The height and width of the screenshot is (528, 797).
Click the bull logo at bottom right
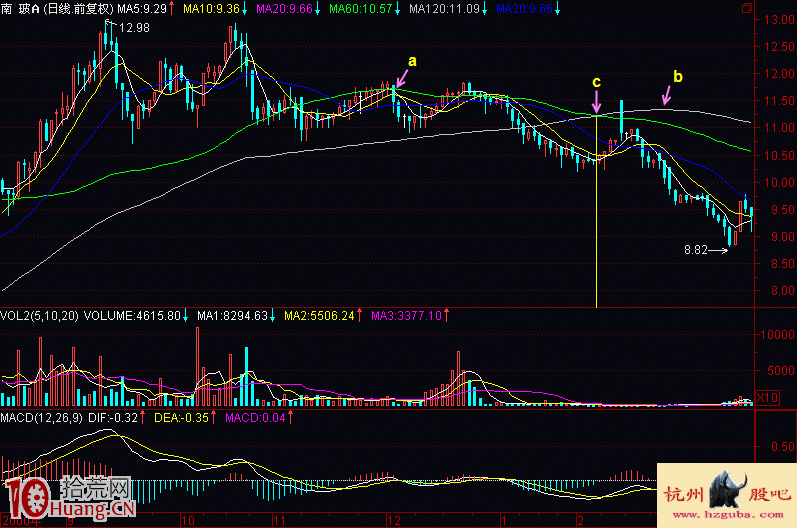(727, 494)
